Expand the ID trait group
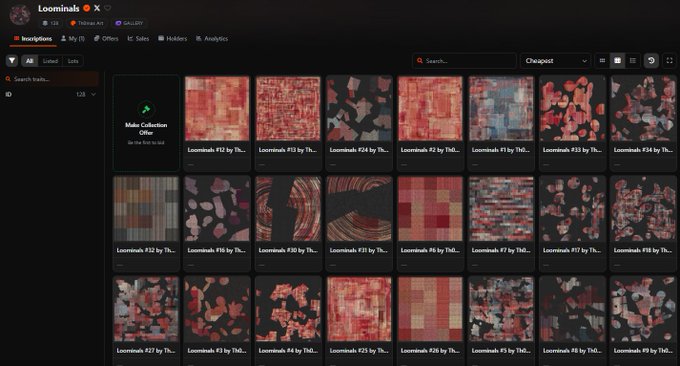The width and height of the screenshot is (680, 366). pyautogui.click(x=51, y=94)
